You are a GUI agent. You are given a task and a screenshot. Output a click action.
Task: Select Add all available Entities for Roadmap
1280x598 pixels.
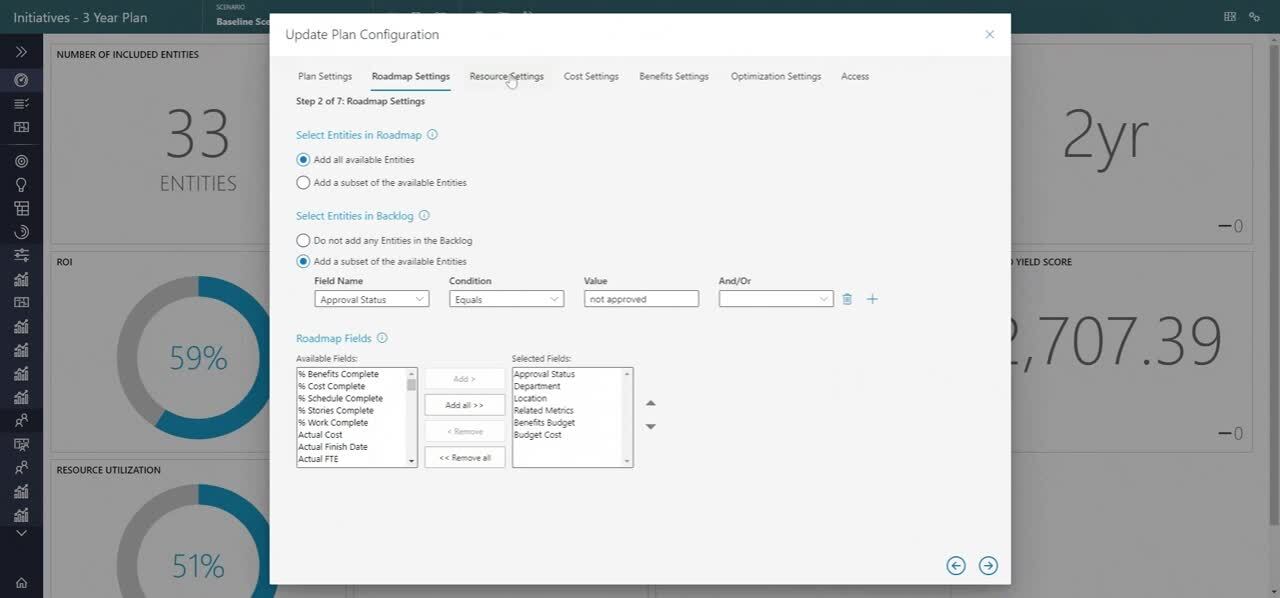click(x=303, y=160)
